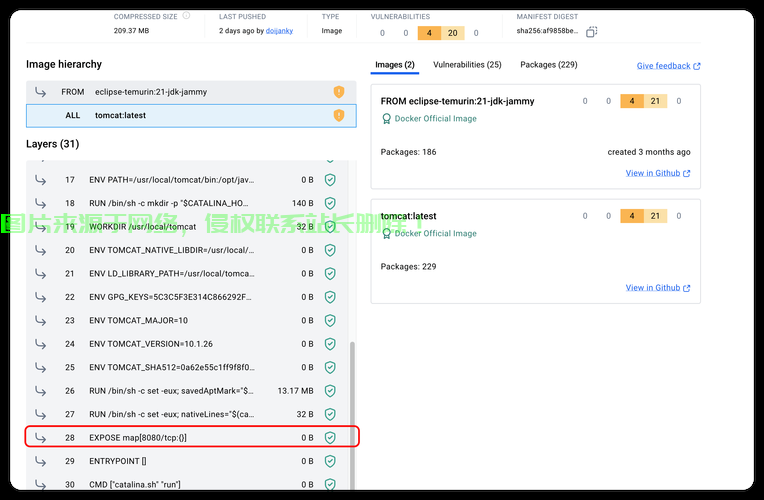Click the 13.17 MB size on layer 26

point(295,390)
